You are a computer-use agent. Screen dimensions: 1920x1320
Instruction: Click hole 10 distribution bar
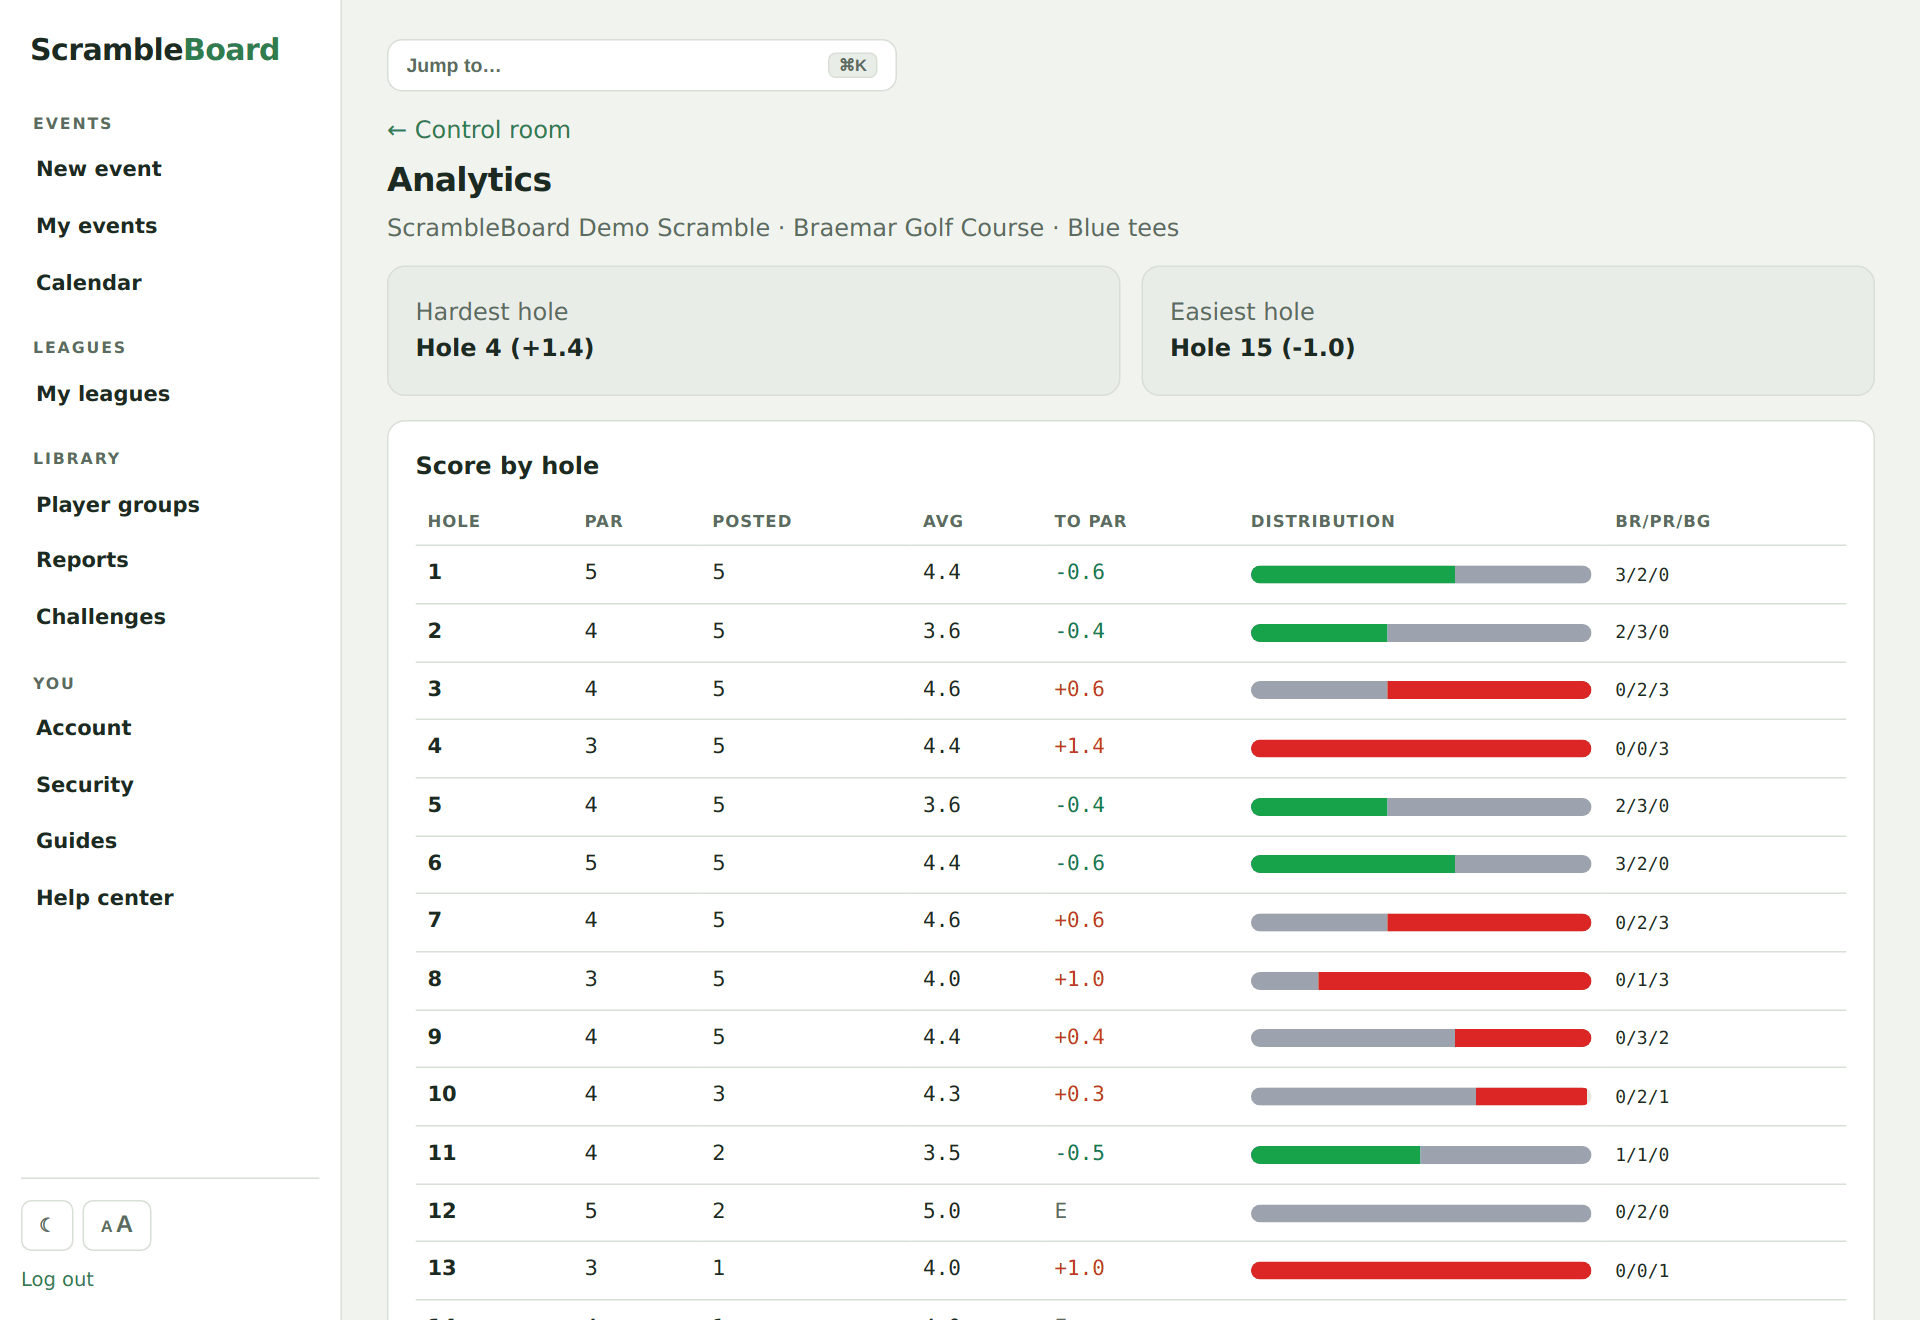(1421, 1096)
